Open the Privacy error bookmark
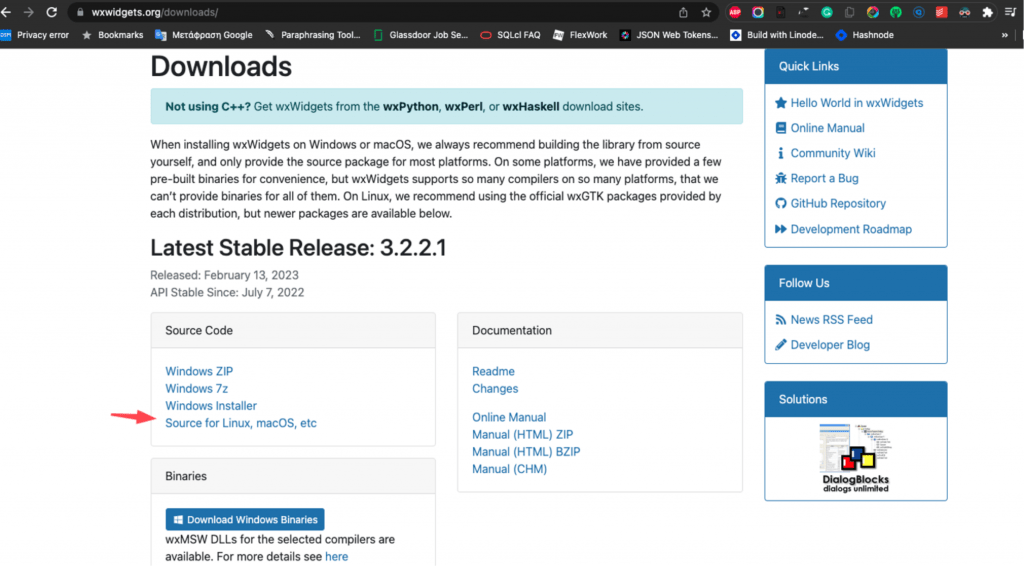The width and height of the screenshot is (1024, 566). [x=35, y=35]
